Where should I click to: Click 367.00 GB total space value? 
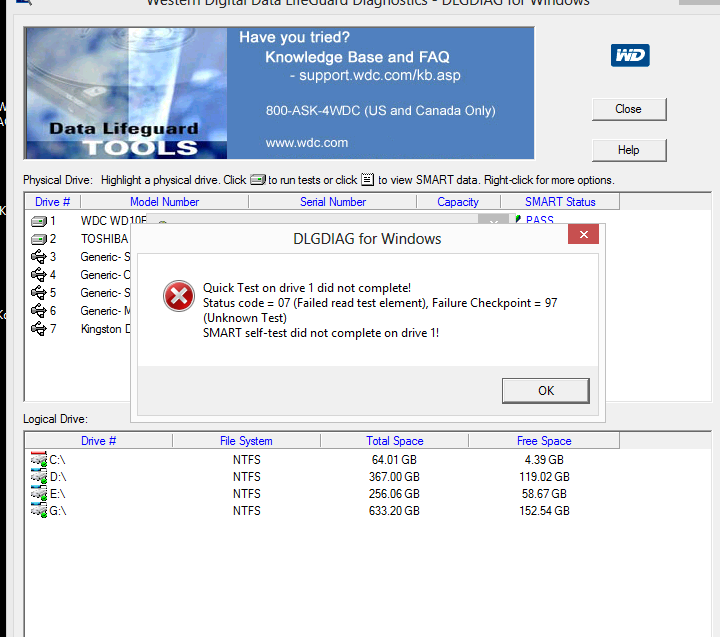pyautogui.click(x=394, y=477)
